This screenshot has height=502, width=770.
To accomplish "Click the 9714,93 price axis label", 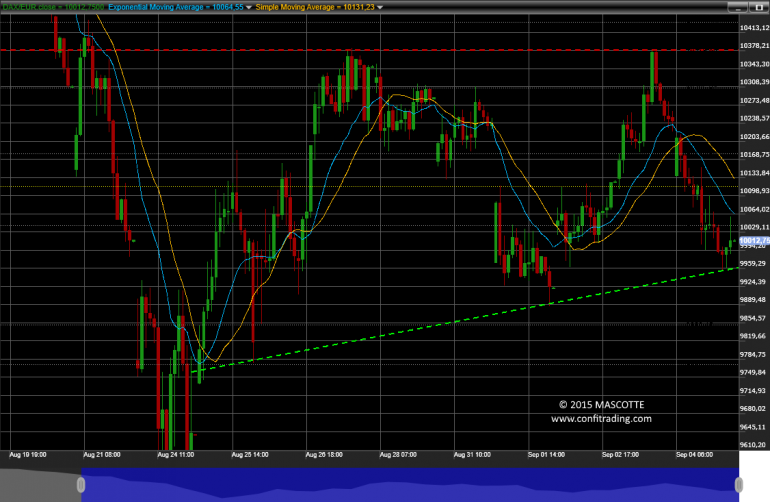I will [752, 391].
